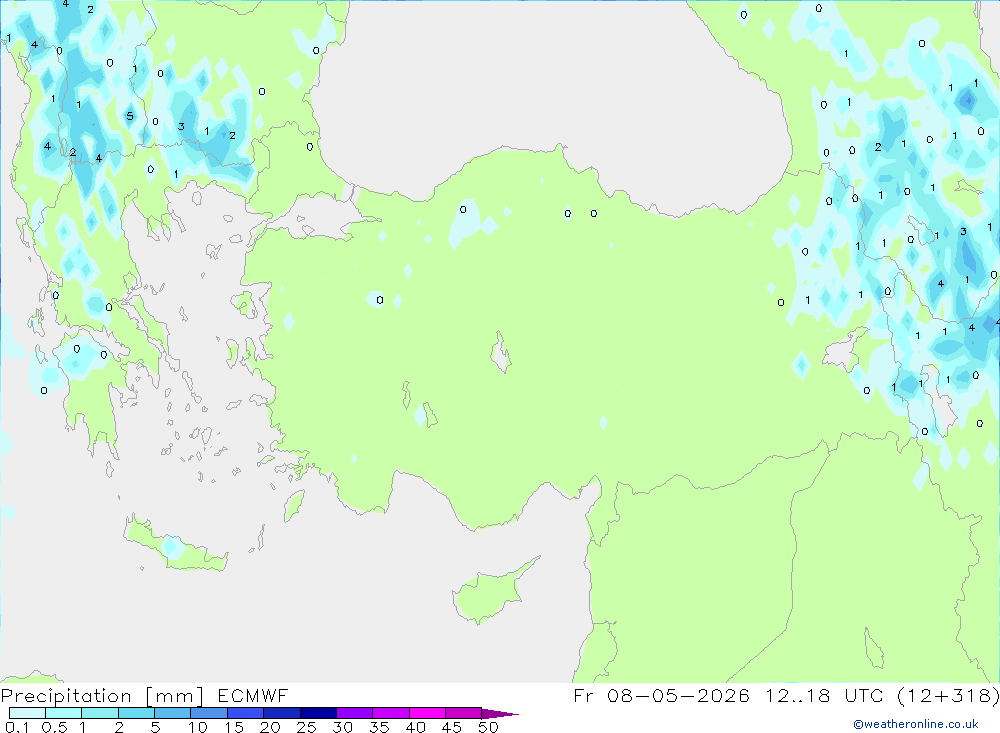Click the 20–25 mm legend swatch
Viewport: 1000px width, 733px height.
[x=282, y=713]
